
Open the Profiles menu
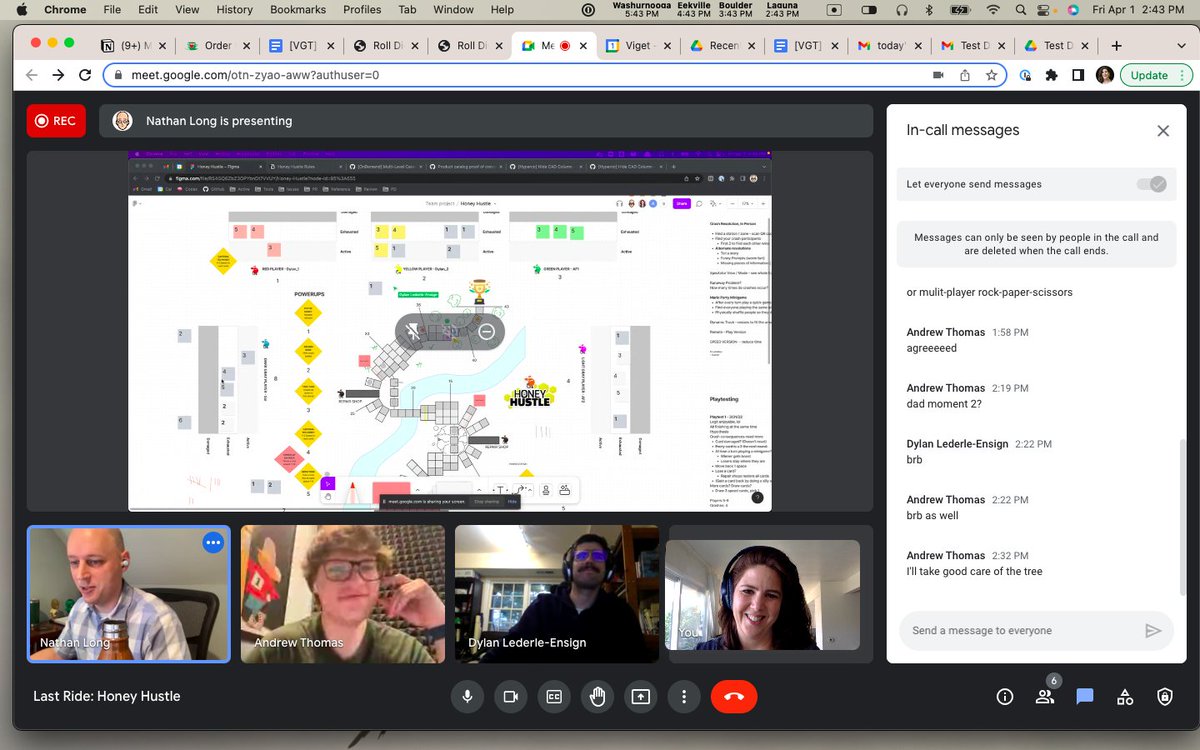[362, 10]
